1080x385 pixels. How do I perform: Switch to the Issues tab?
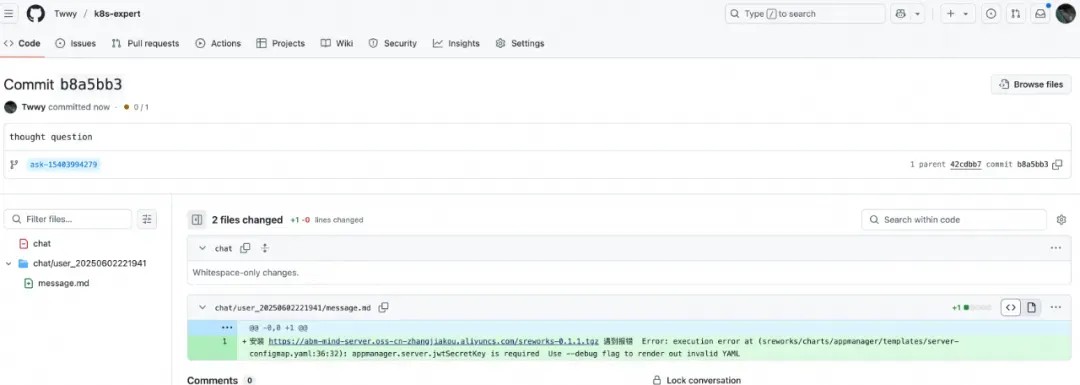[76, 43]
